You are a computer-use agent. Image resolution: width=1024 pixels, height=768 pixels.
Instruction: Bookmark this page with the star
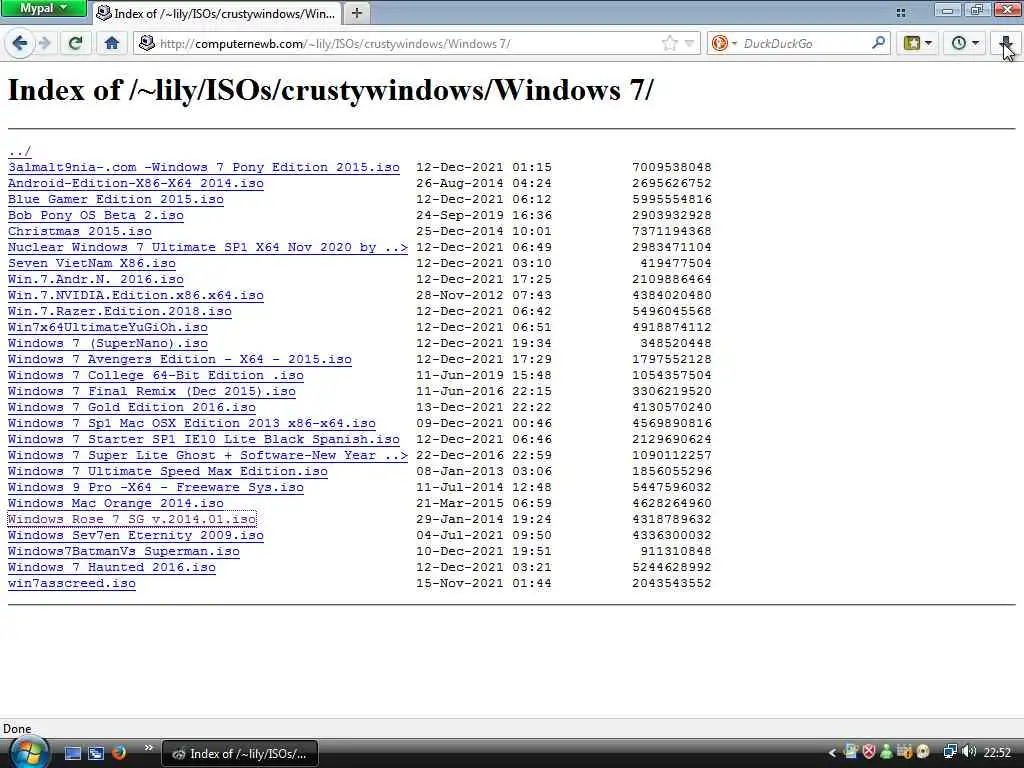669,44
